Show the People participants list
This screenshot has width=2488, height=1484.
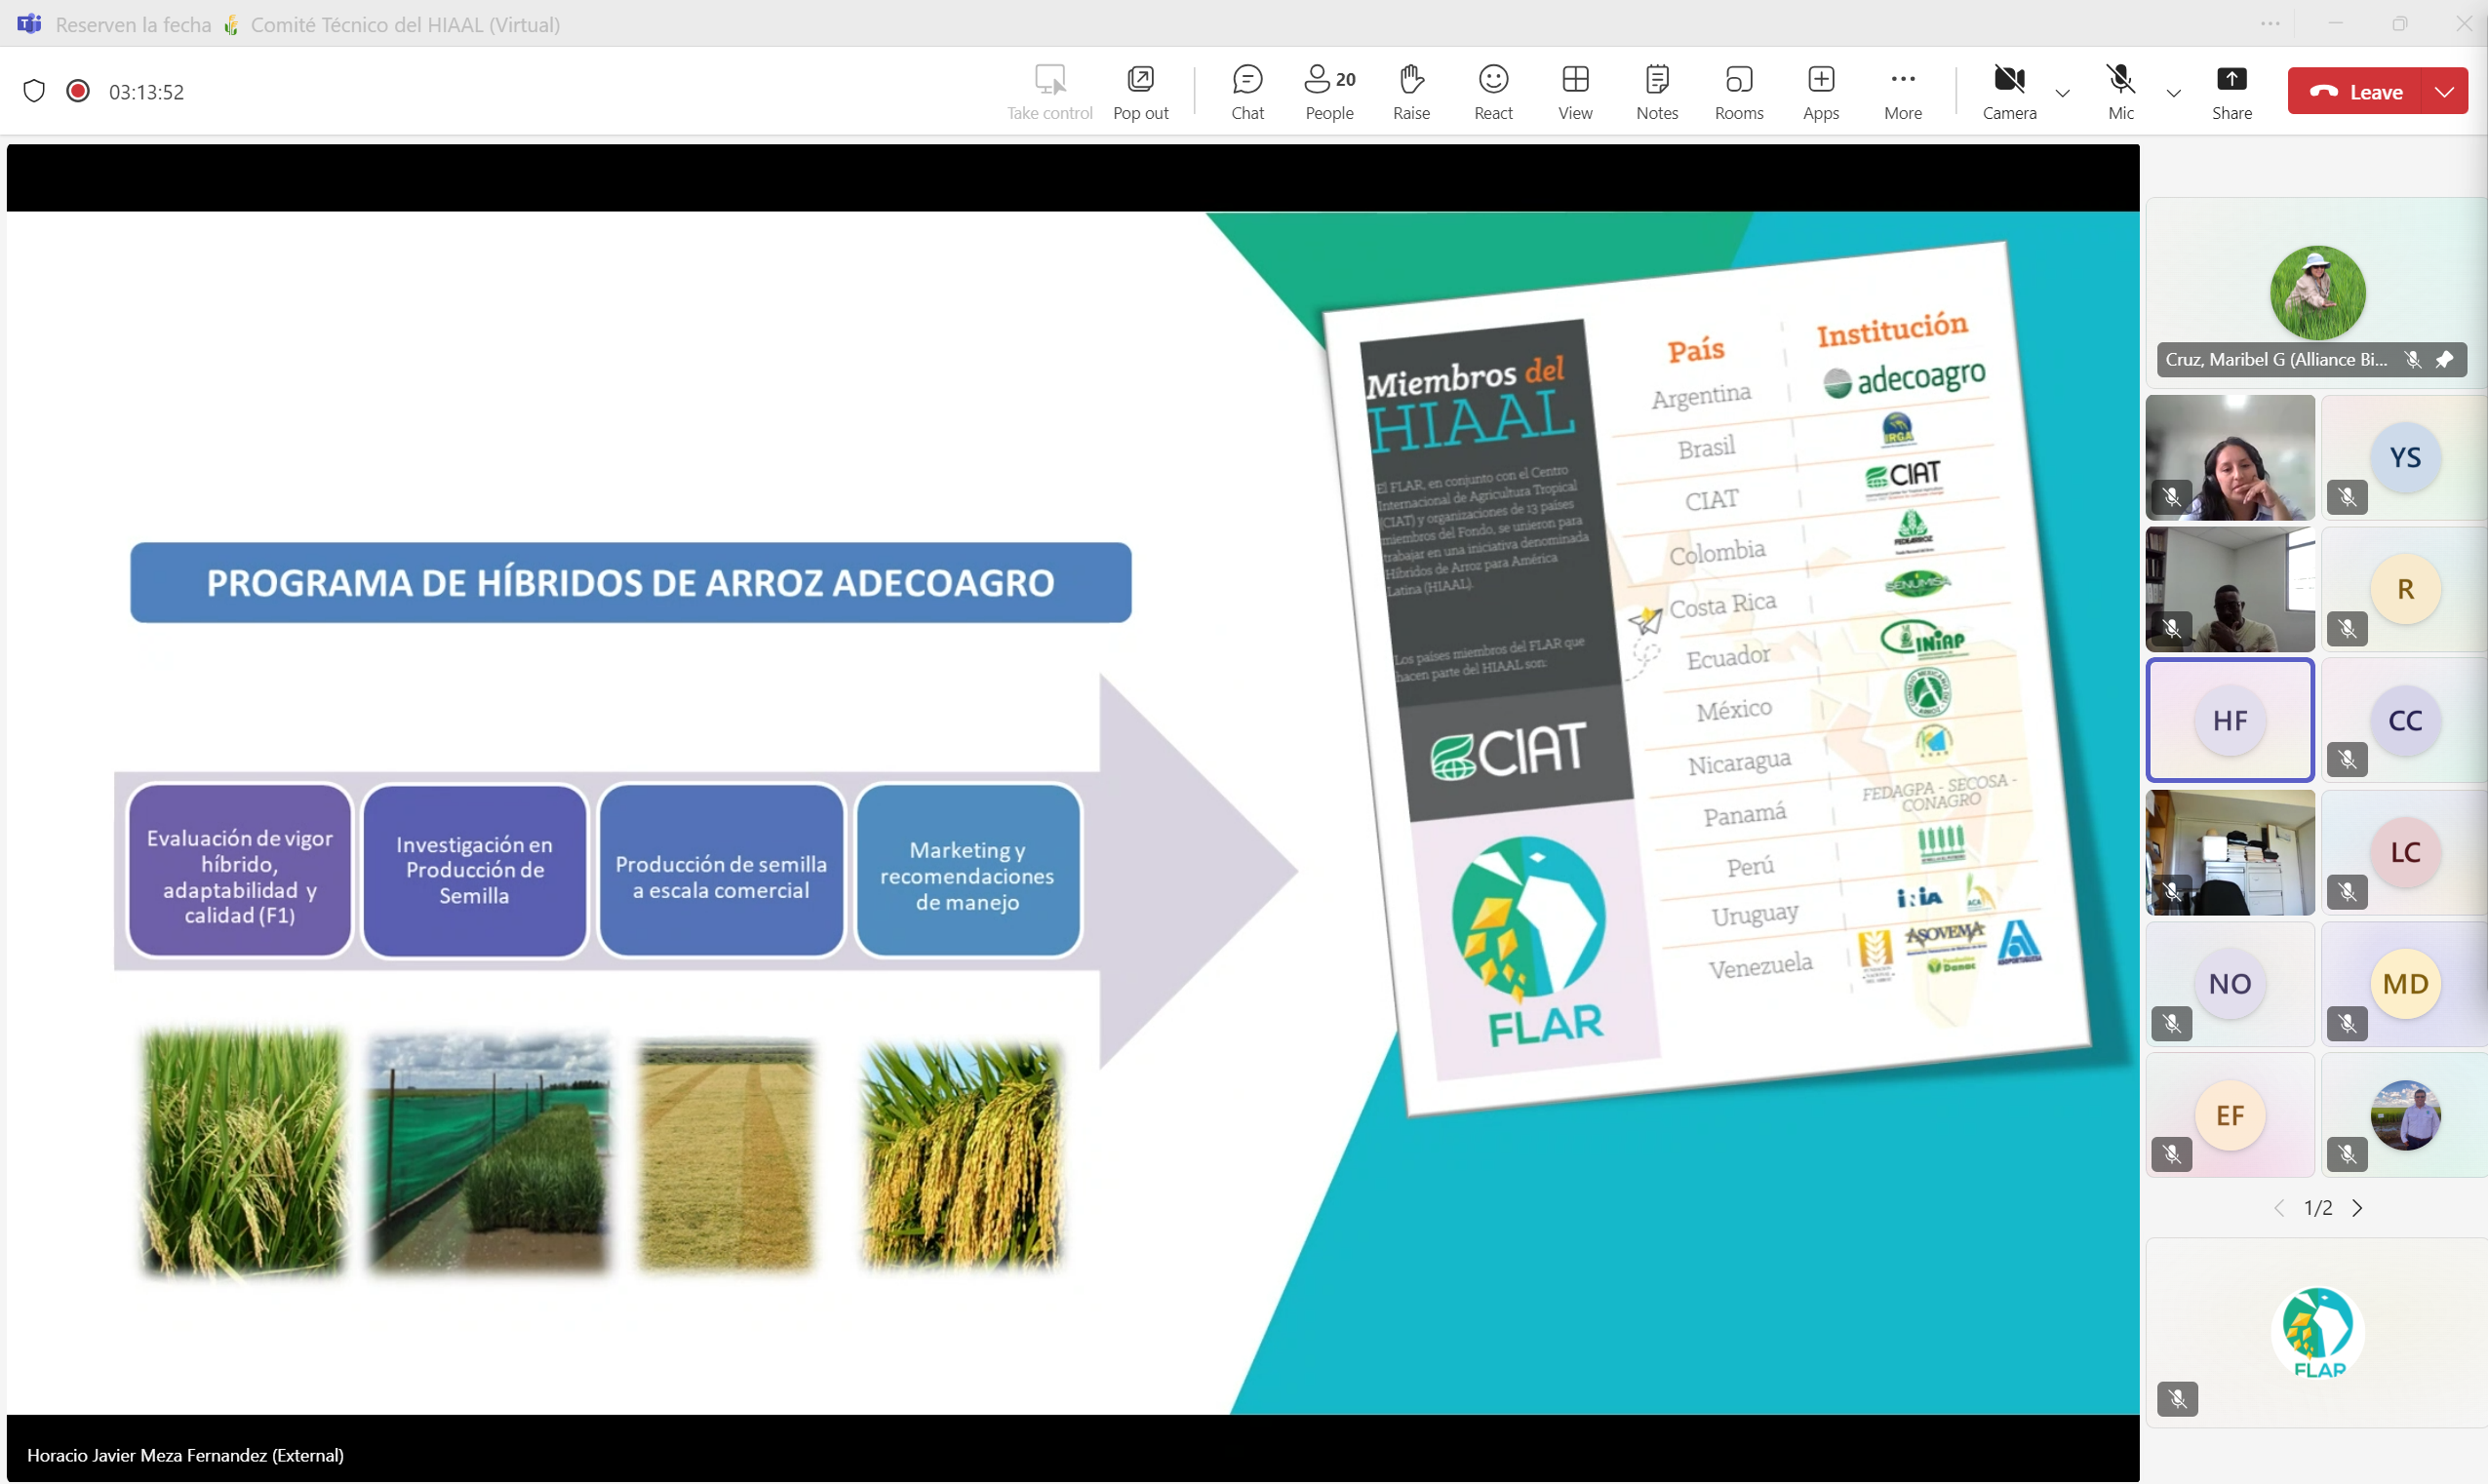pos(1329,92)
